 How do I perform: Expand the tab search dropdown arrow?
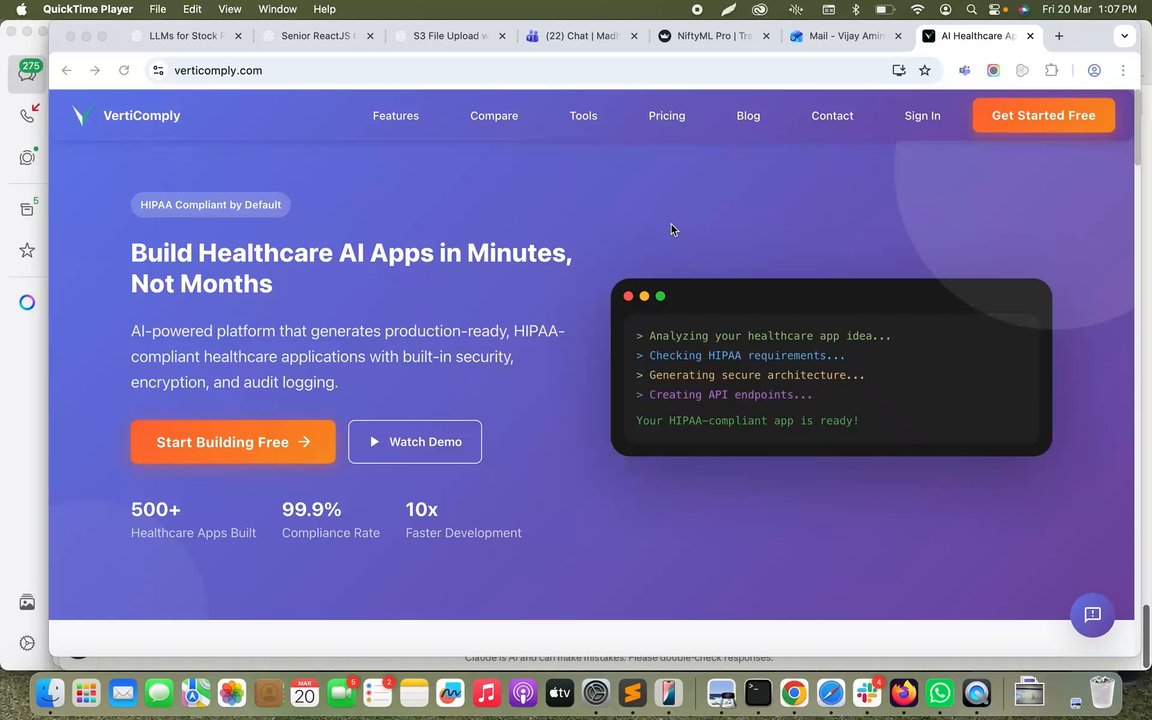pyautogui.click(x=1124, y=36)
